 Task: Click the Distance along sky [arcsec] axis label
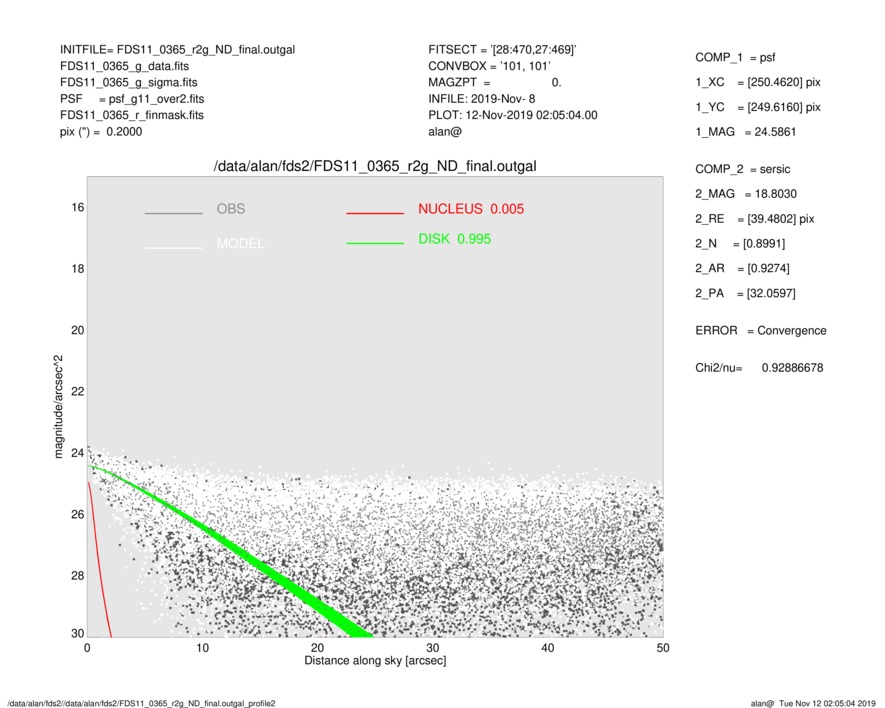pos(375,661)
